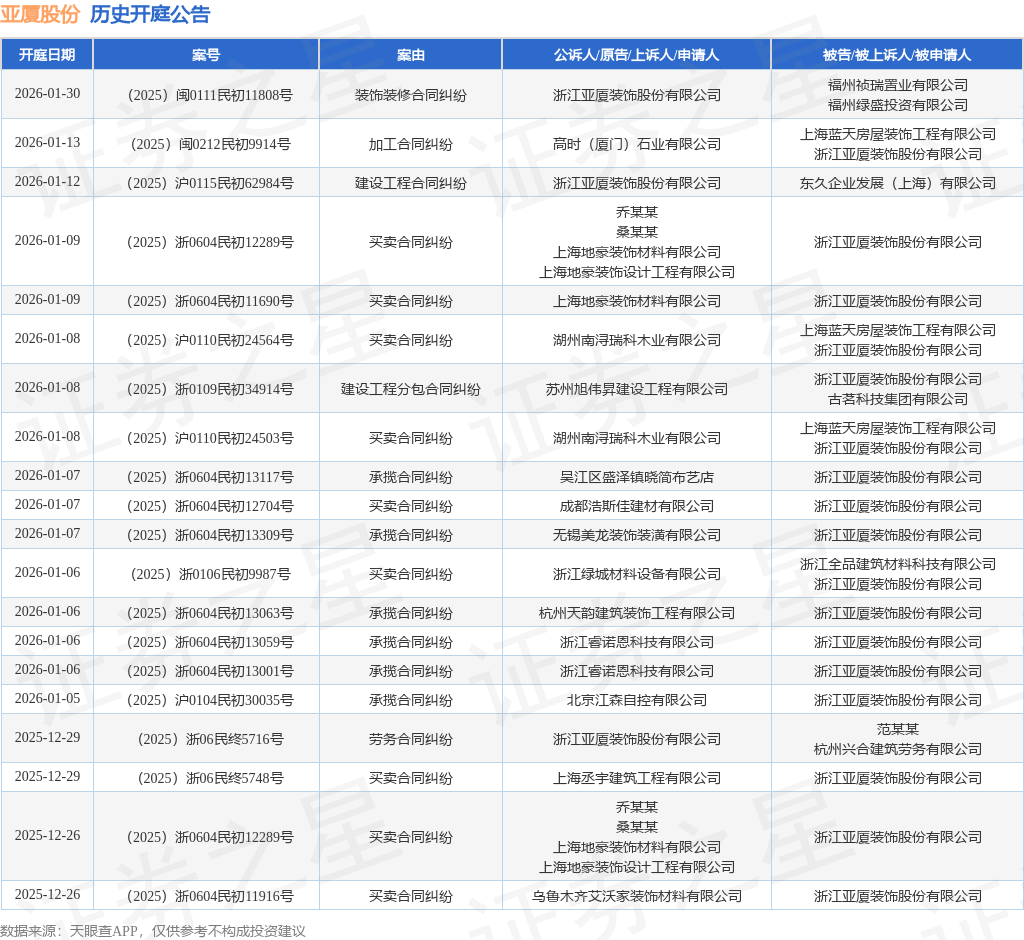Click plaintiff 乌鲁木齐艾沃家装饰材料有限公司
1024x940 pixels.
click(x=637, y=896)
